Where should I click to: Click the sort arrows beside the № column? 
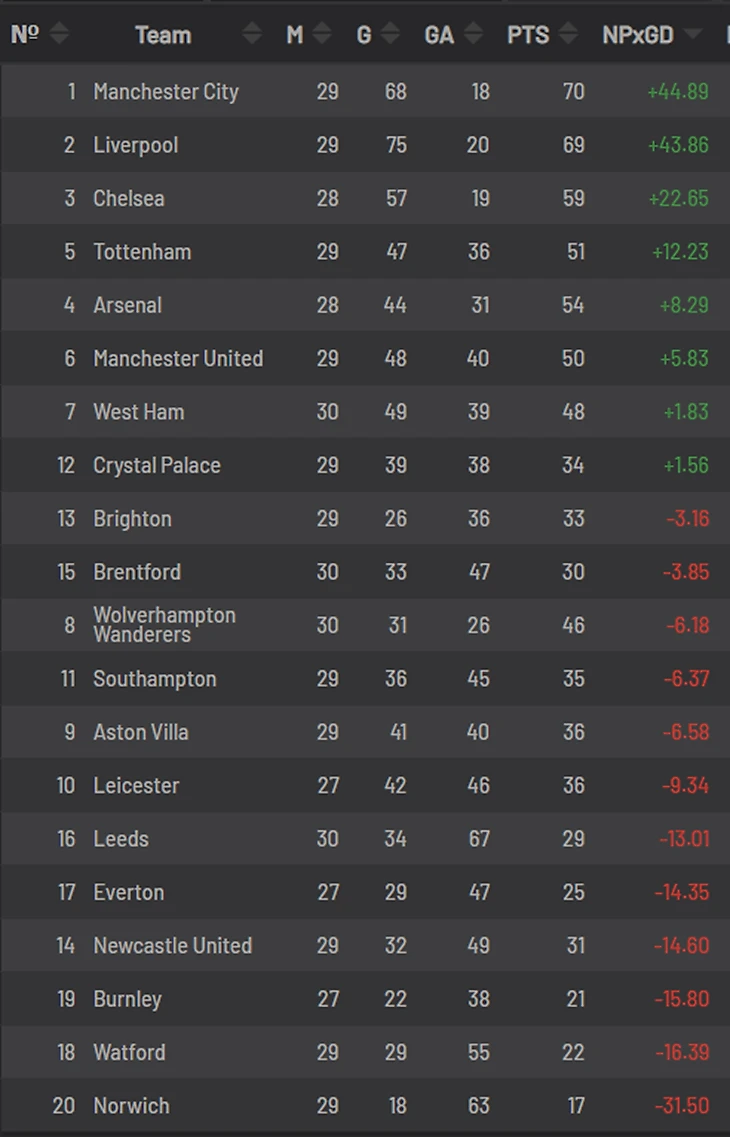point(59,35)
